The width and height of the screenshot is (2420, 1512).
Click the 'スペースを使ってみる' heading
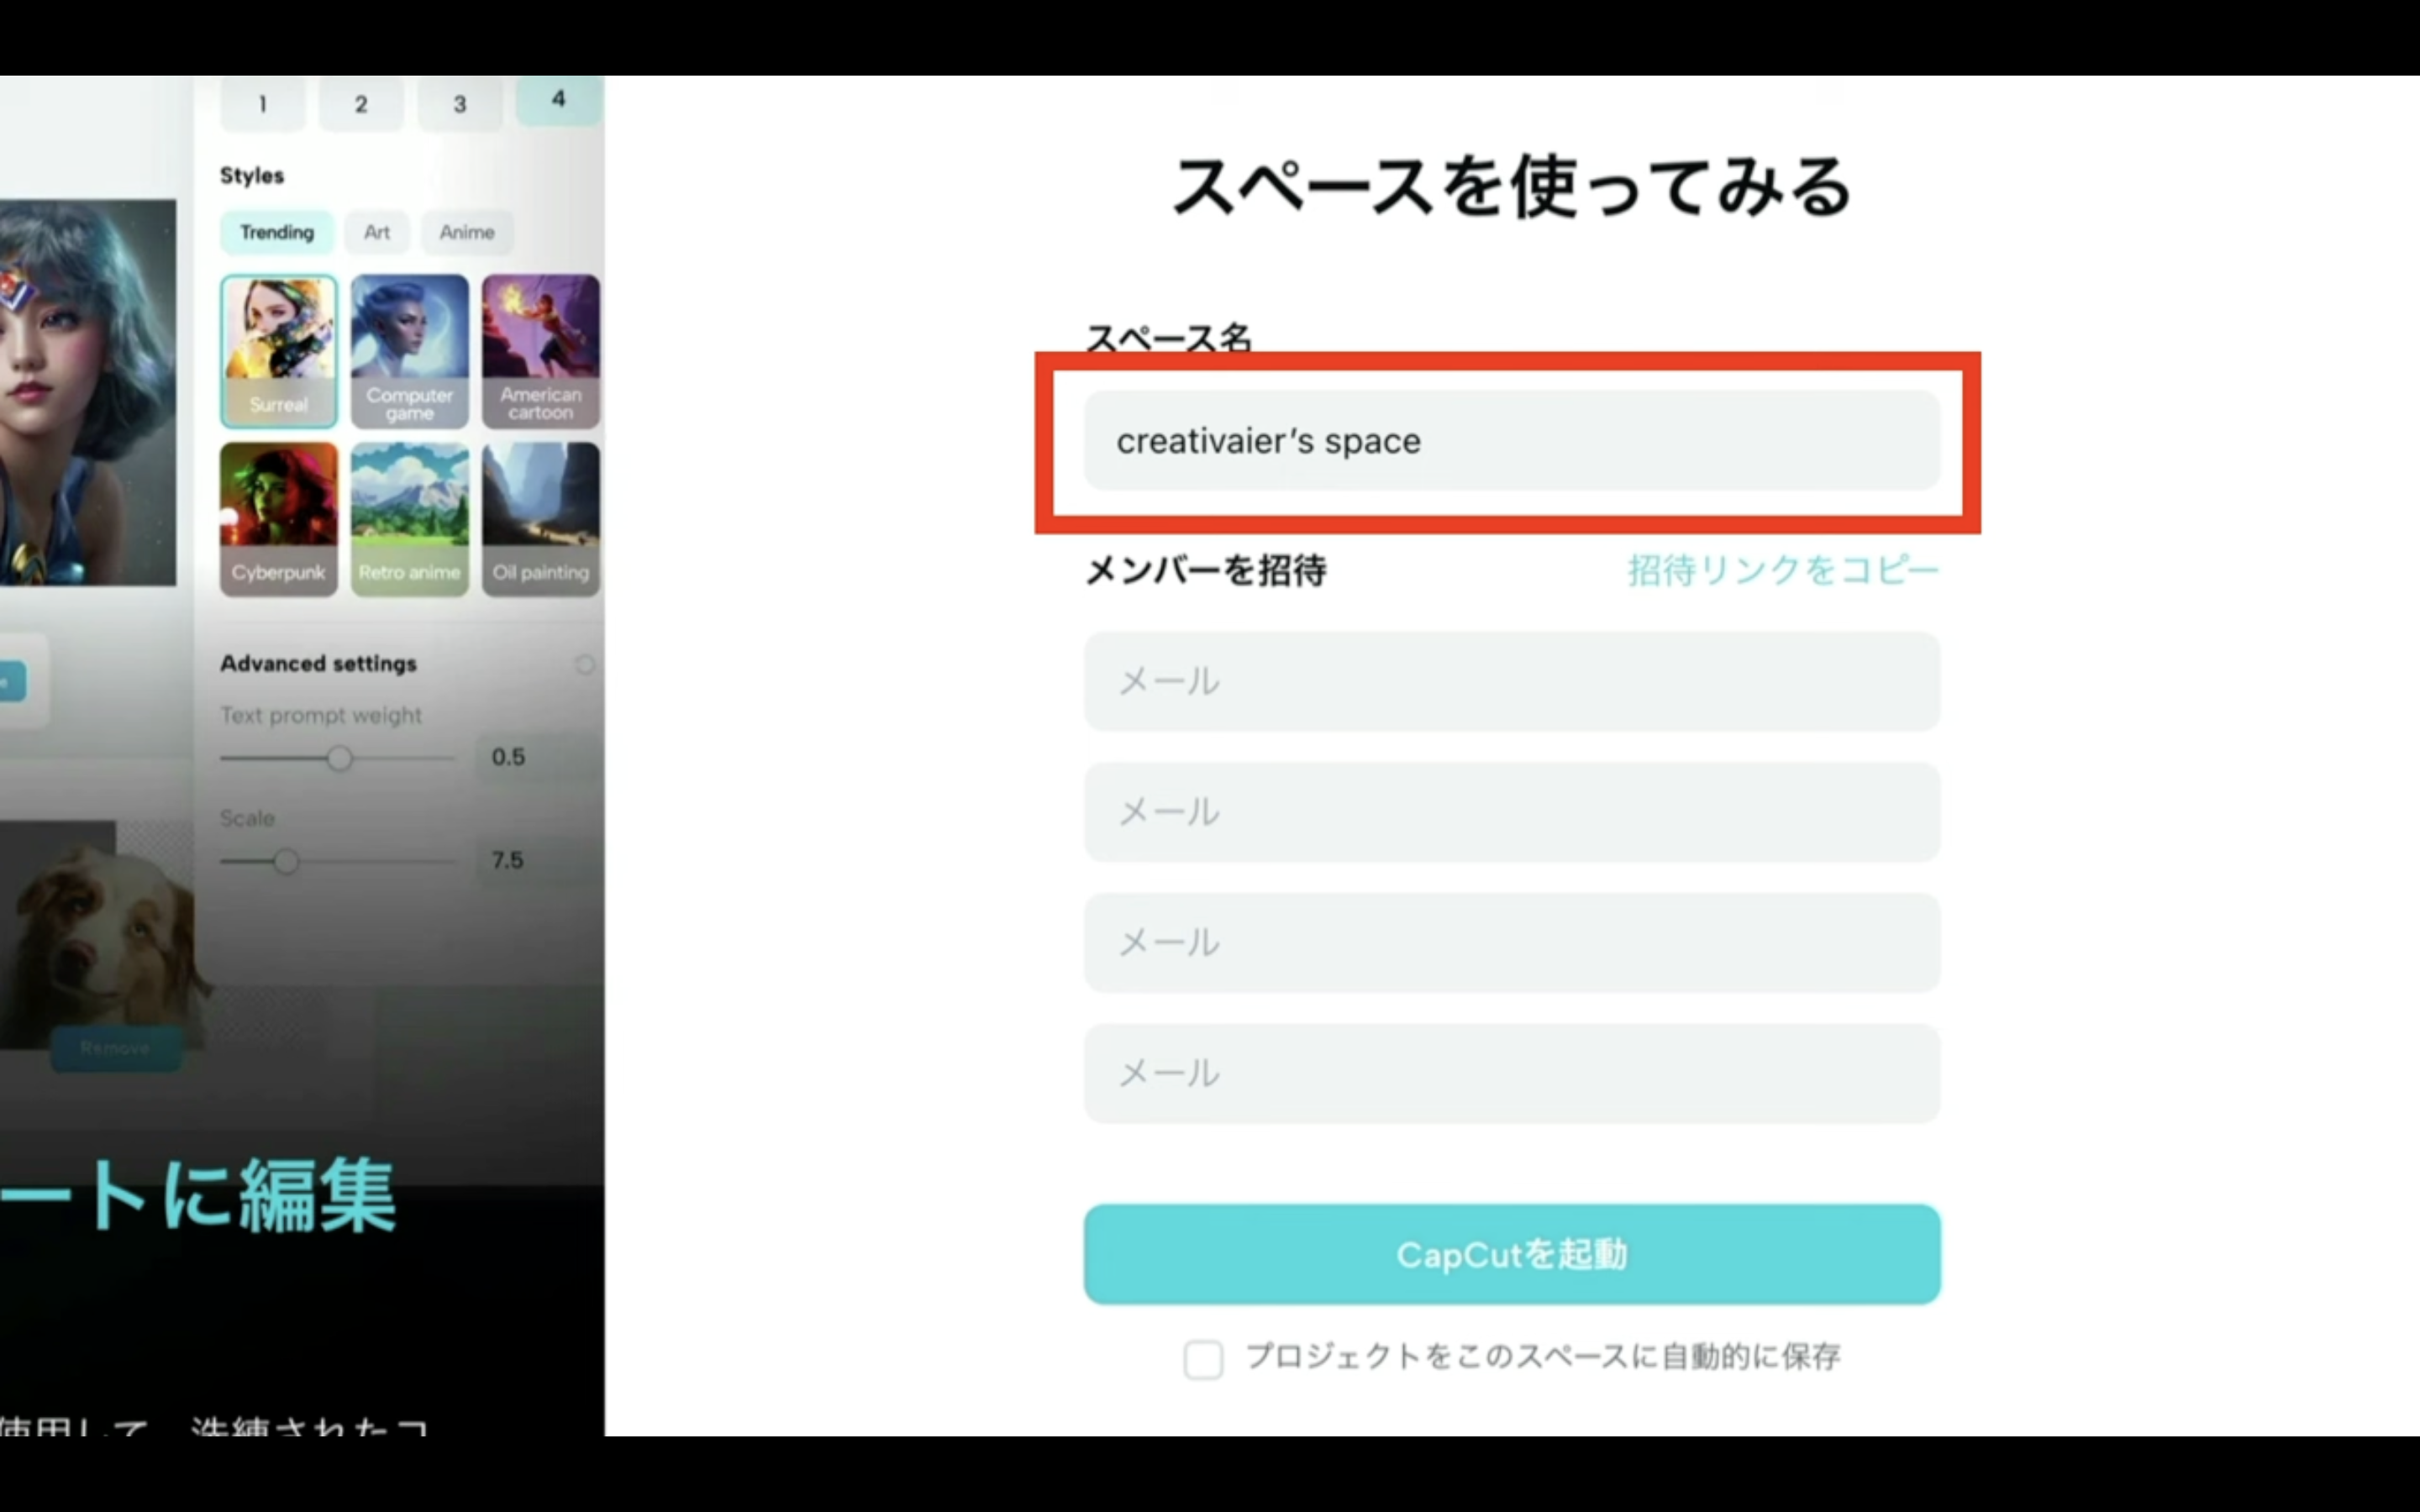point(1512,187)
